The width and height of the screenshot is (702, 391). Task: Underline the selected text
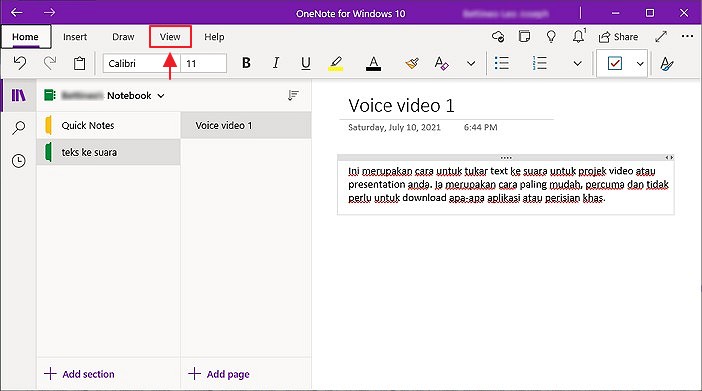[306, 63]
